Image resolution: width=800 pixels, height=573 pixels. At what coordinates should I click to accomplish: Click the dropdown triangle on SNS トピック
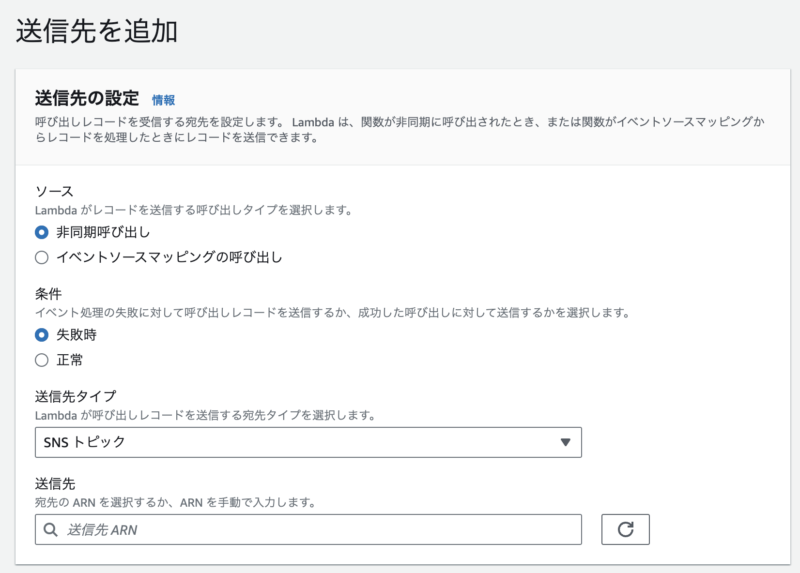[x=565, y=441]
